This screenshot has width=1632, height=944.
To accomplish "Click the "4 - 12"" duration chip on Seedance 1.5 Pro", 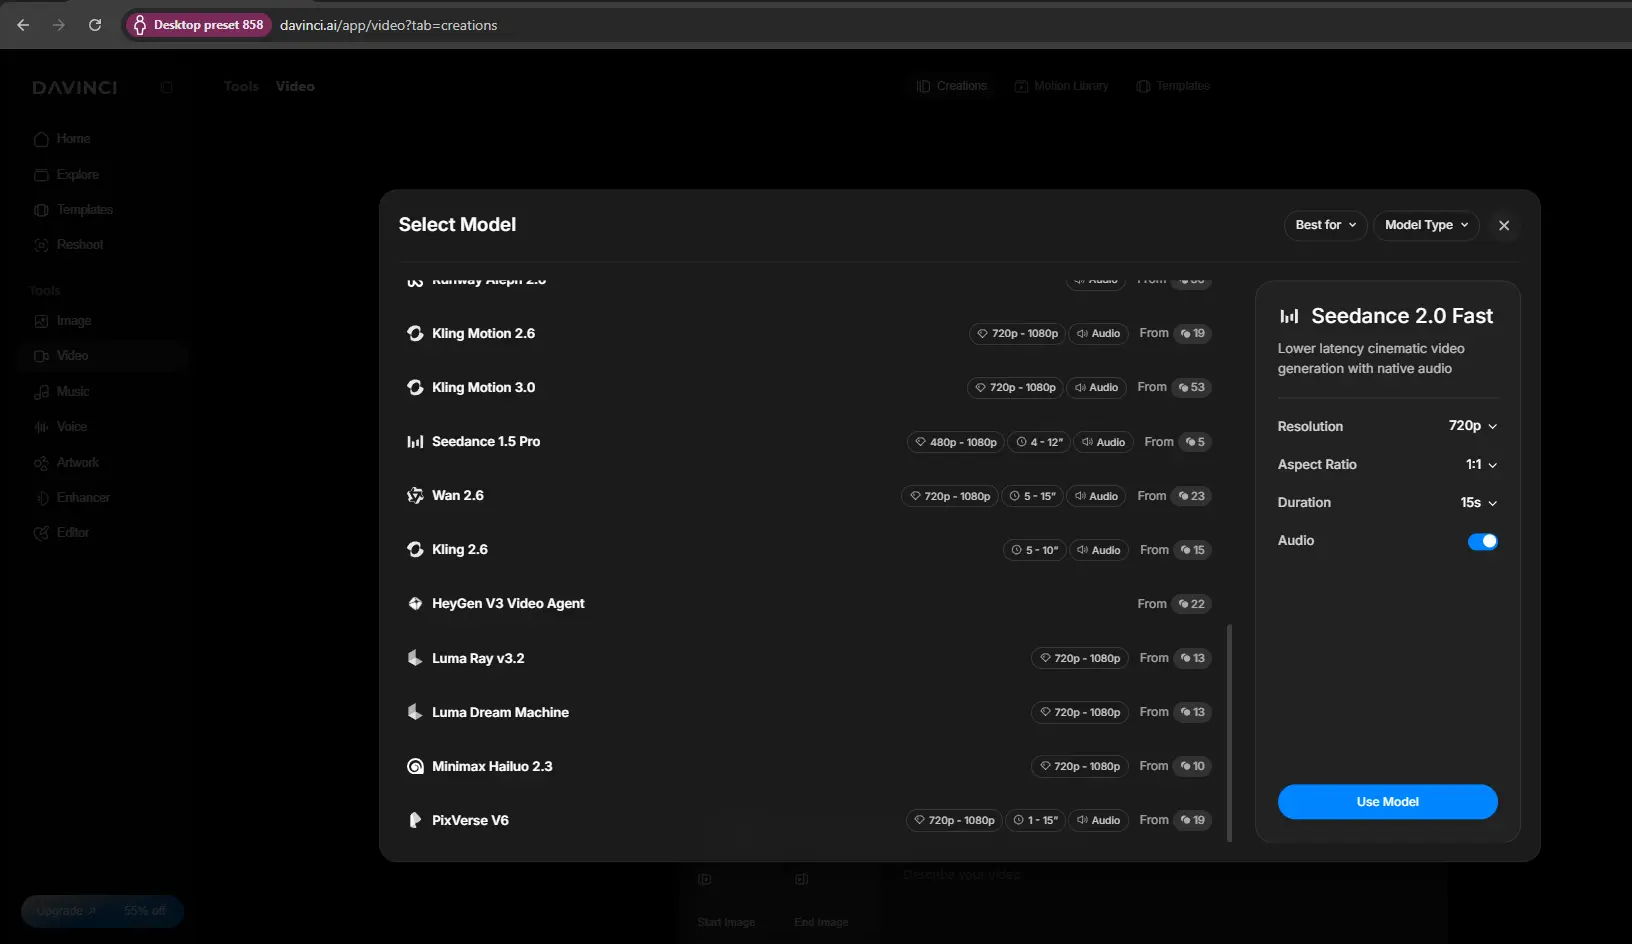I will click(1039, 442).
